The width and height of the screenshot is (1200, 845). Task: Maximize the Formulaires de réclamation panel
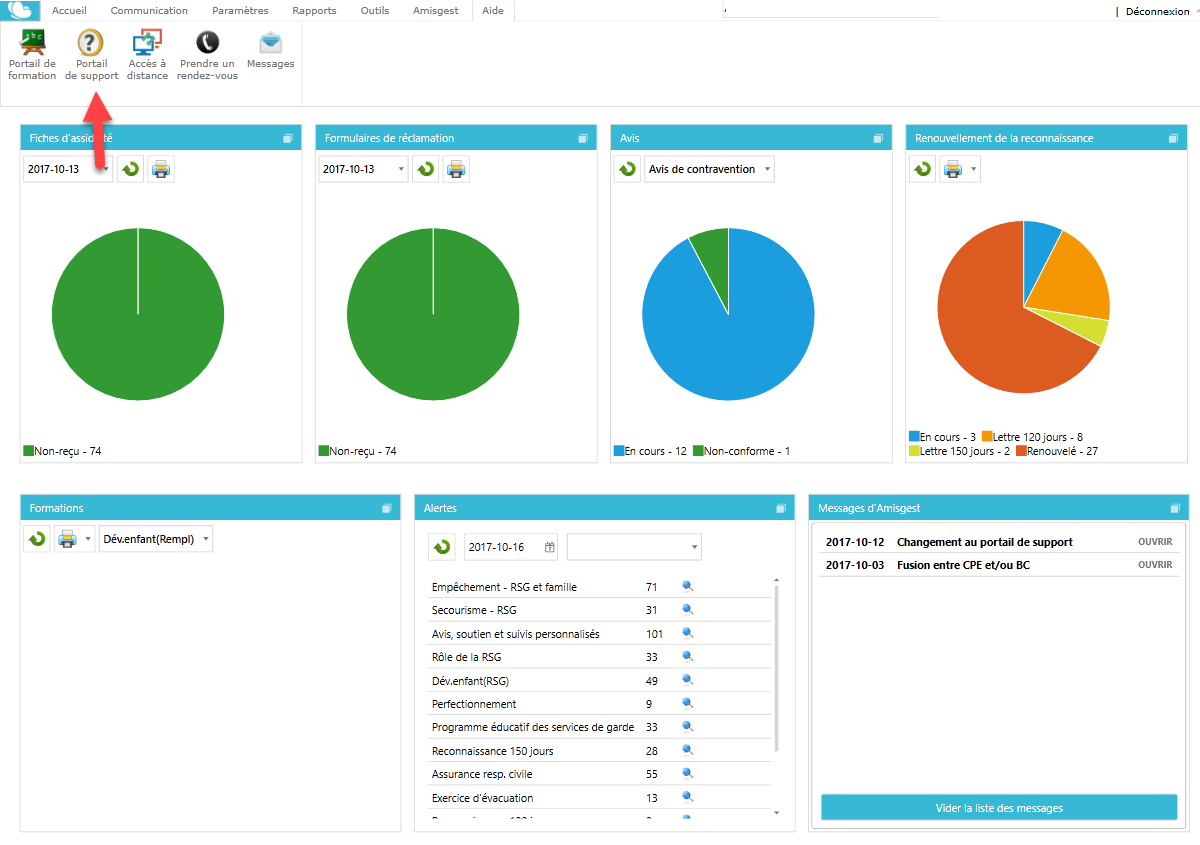tap(582, 138)
